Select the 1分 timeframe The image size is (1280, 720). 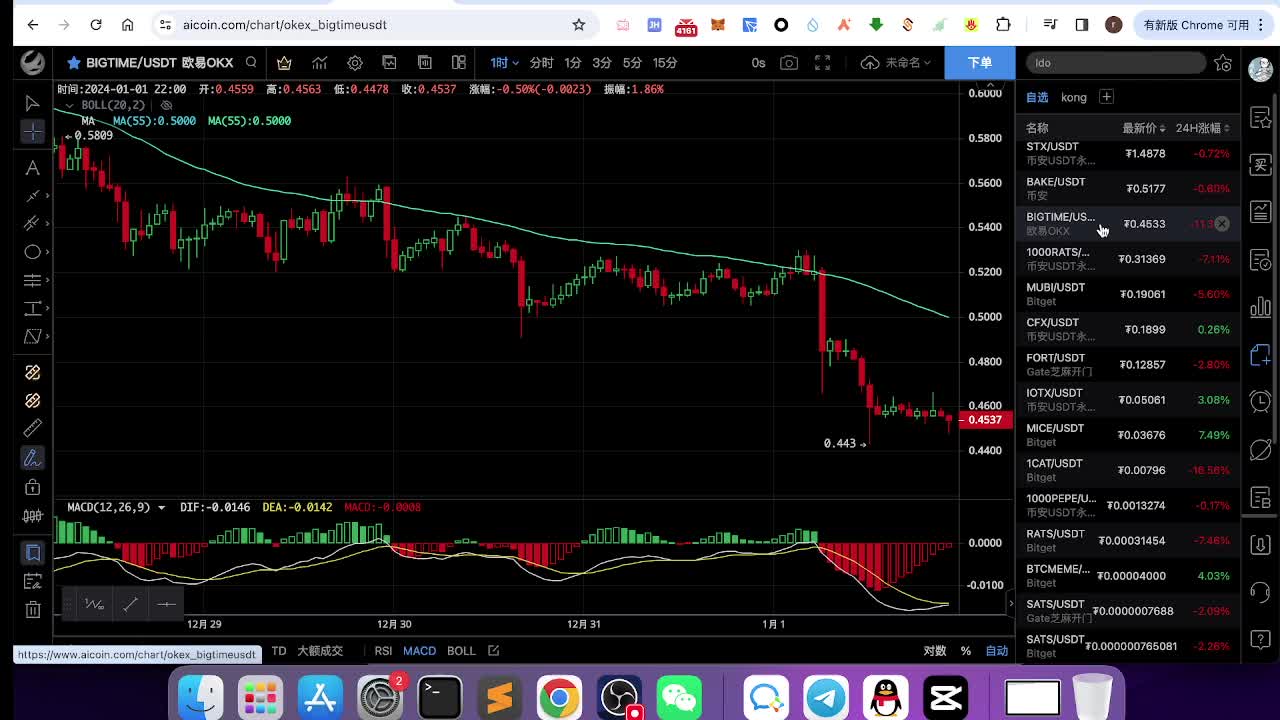pos(573,63)
